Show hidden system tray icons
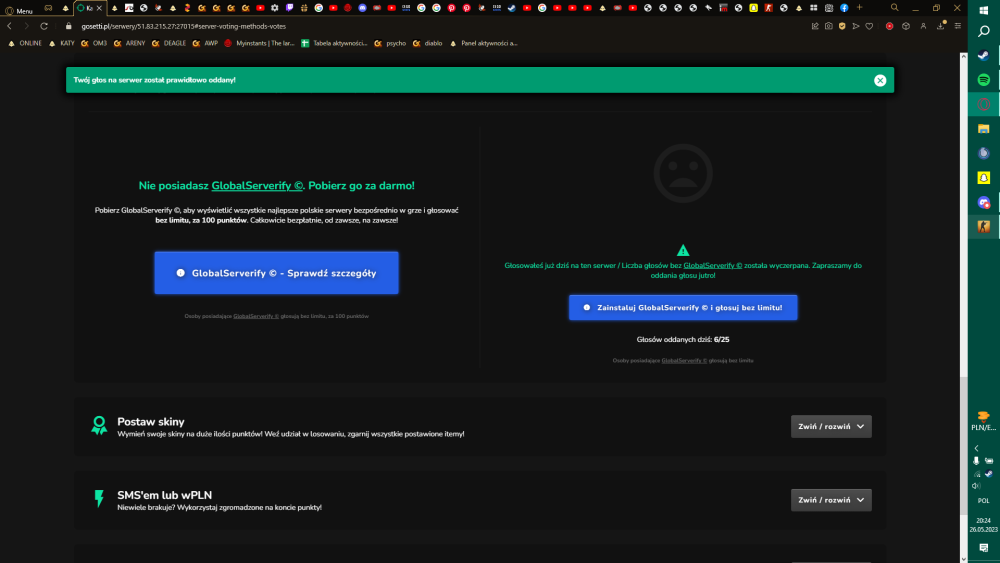The height and width of the screenshot is (563, 1000). 976,448
